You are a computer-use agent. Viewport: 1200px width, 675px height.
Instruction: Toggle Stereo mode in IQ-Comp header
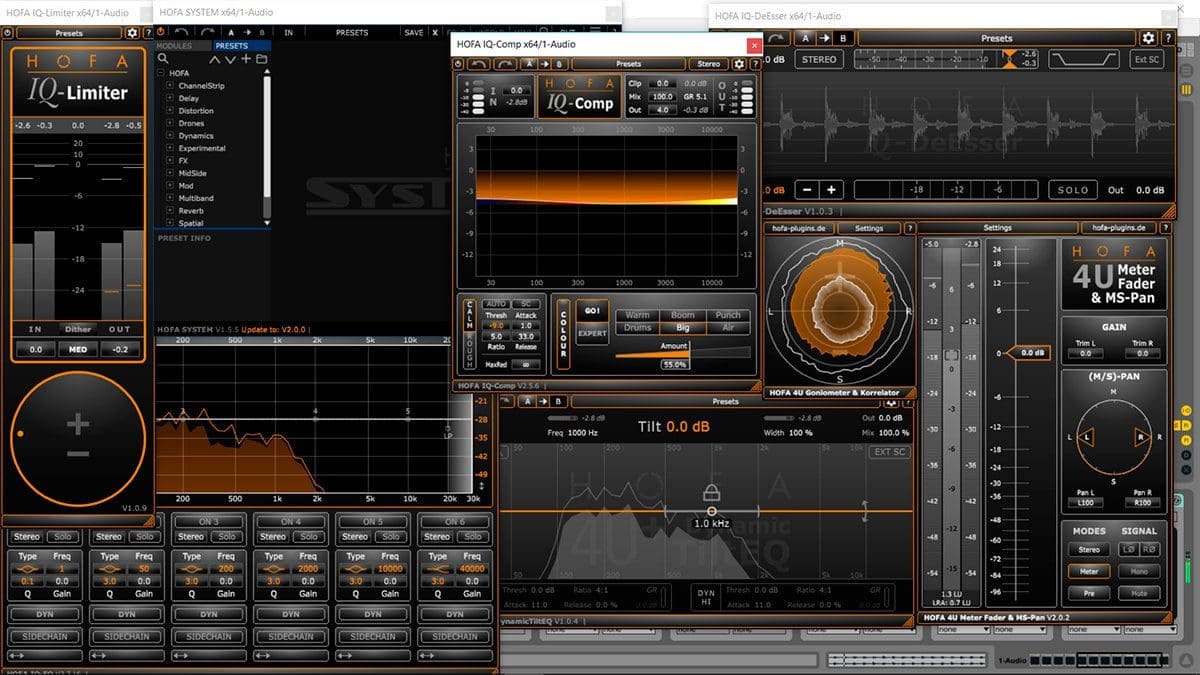(x=709, y=64)
